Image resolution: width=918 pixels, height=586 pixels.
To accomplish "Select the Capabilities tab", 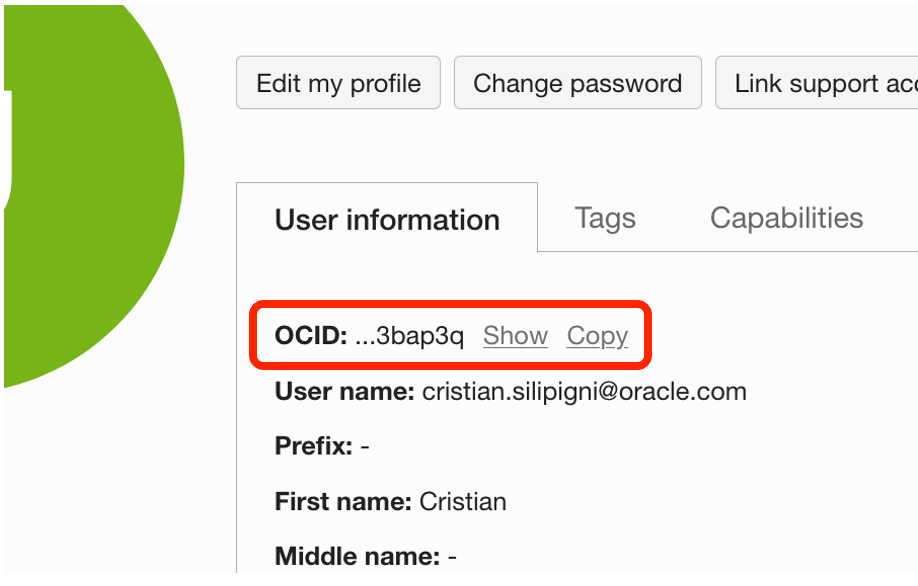I will [x=786, y=218].
